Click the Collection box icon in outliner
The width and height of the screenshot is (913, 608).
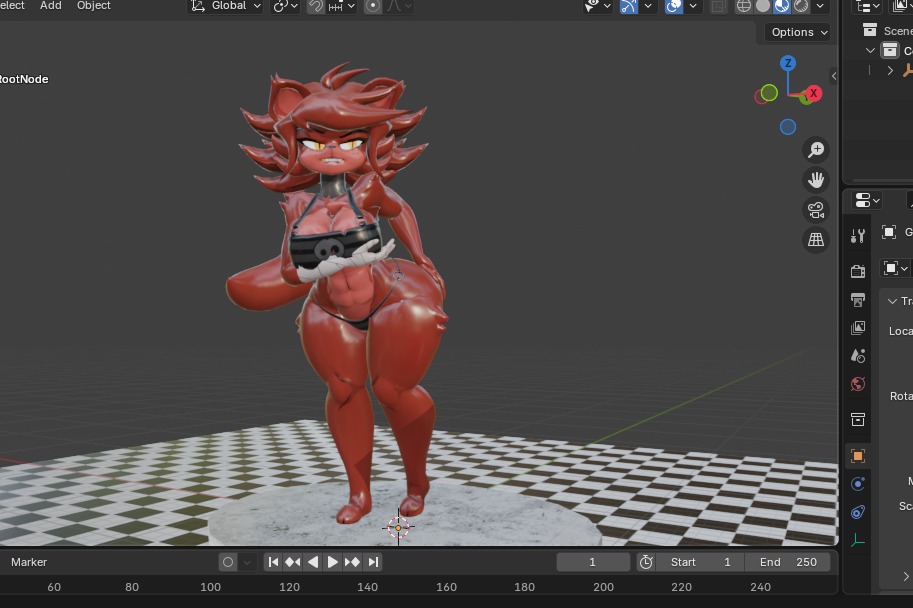pos(890,51)
